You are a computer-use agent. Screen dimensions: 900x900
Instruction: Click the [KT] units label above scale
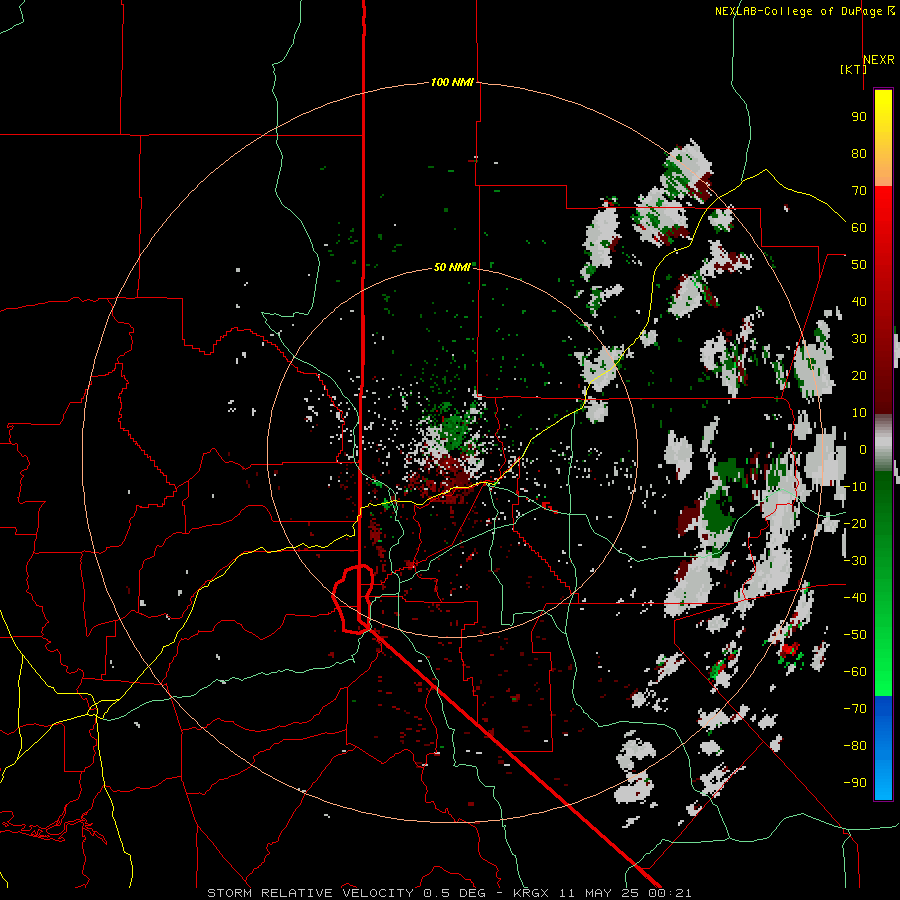[x=854, y=69]
